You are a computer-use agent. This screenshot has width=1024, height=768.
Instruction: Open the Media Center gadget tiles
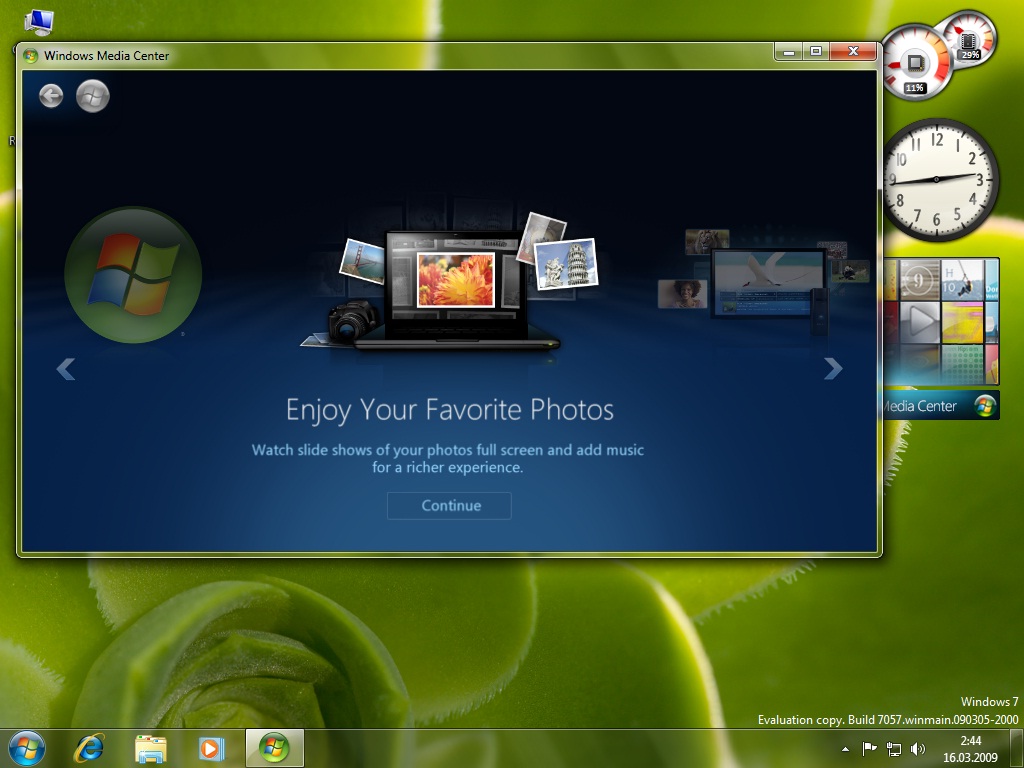[x=942, y=321]
